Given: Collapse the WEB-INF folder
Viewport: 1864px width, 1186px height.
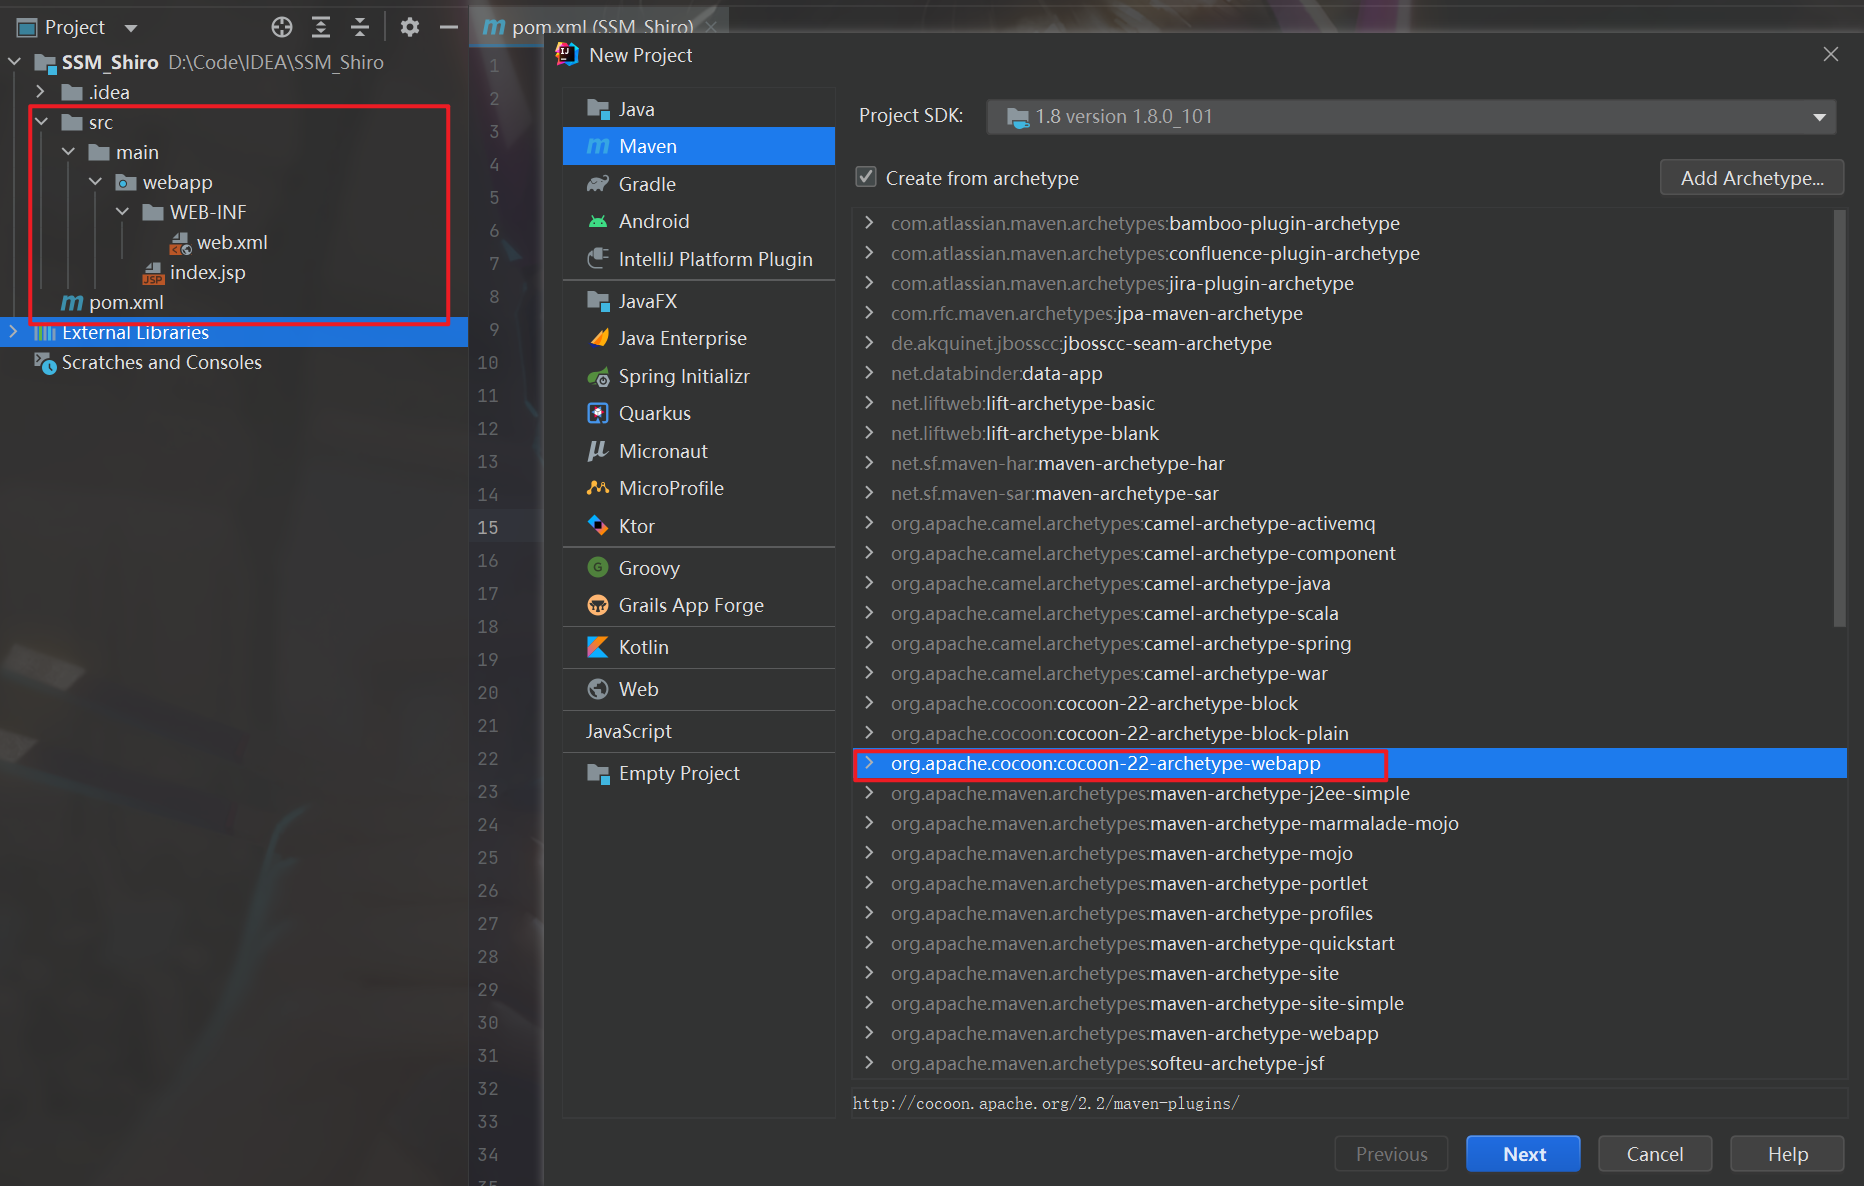Looking at the screenshot, I should 122,212.
